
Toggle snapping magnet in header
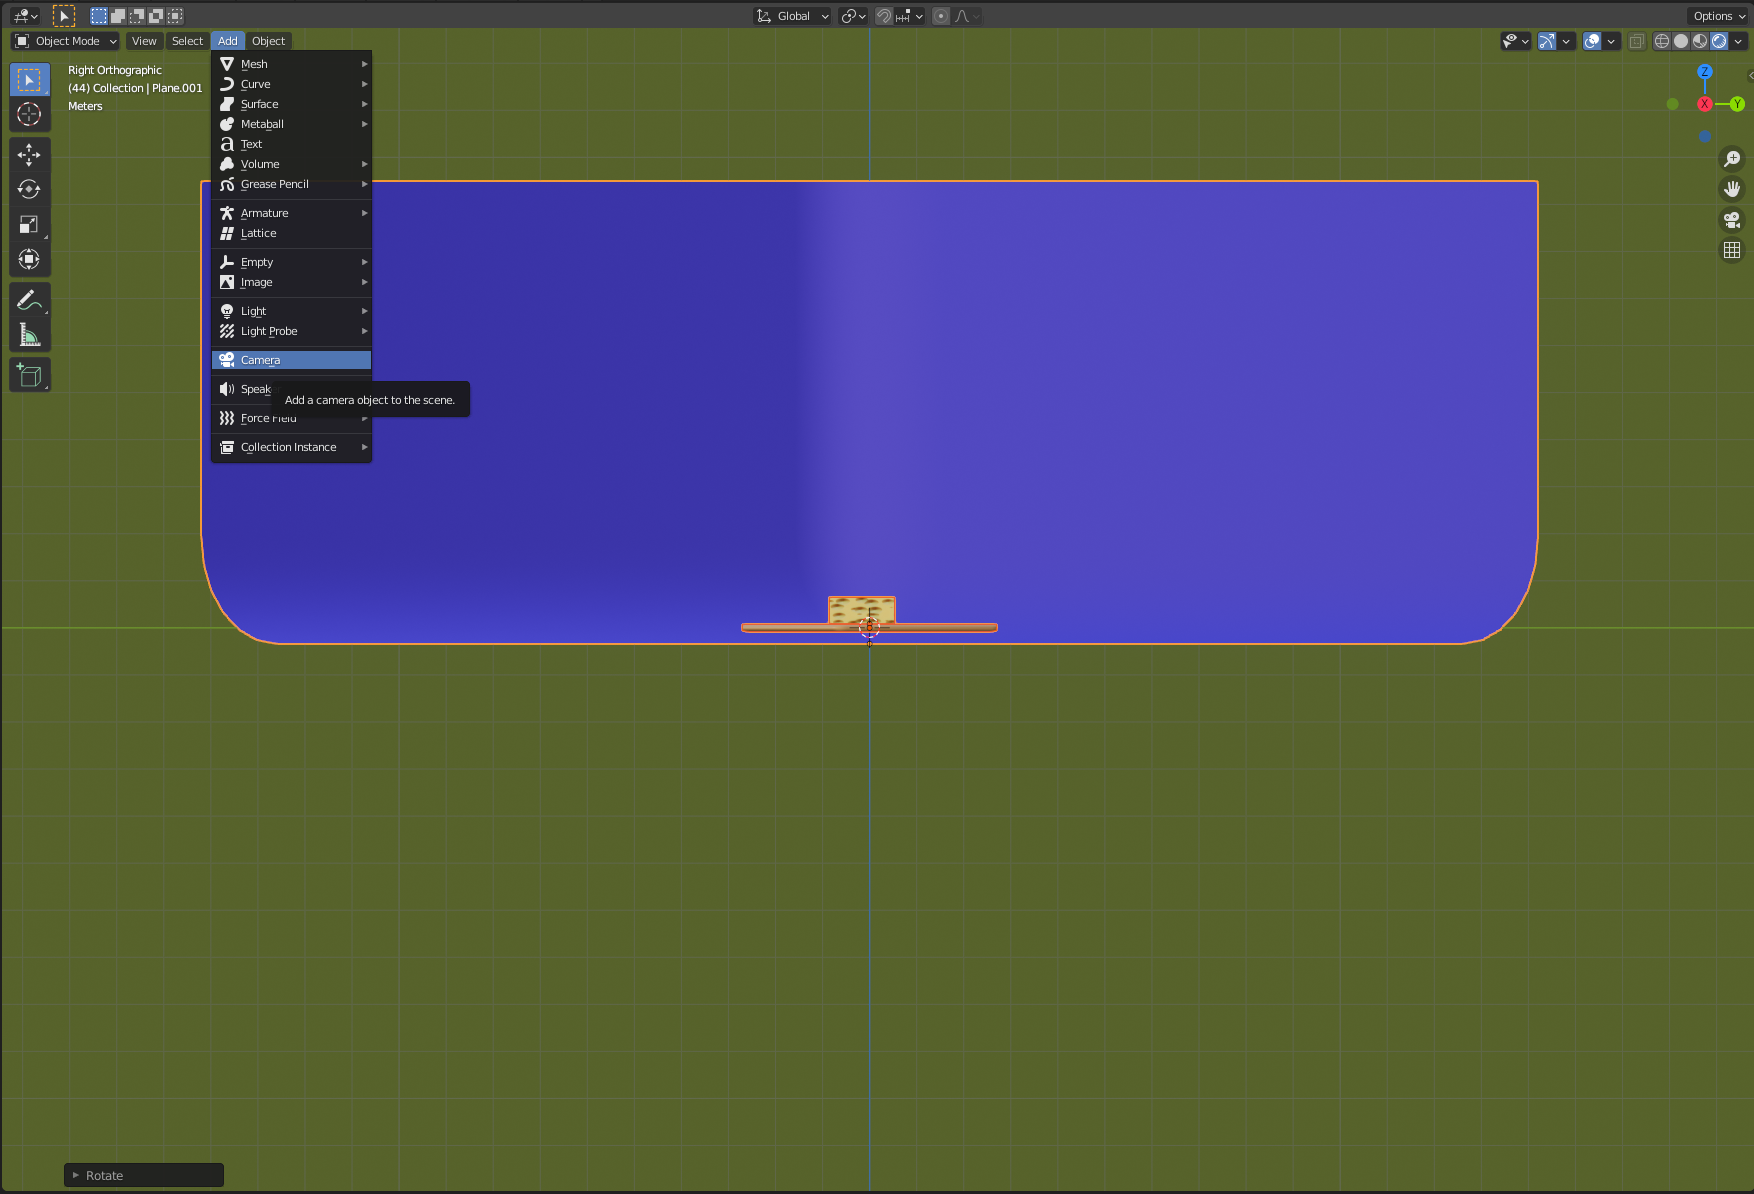coord(884,16)
